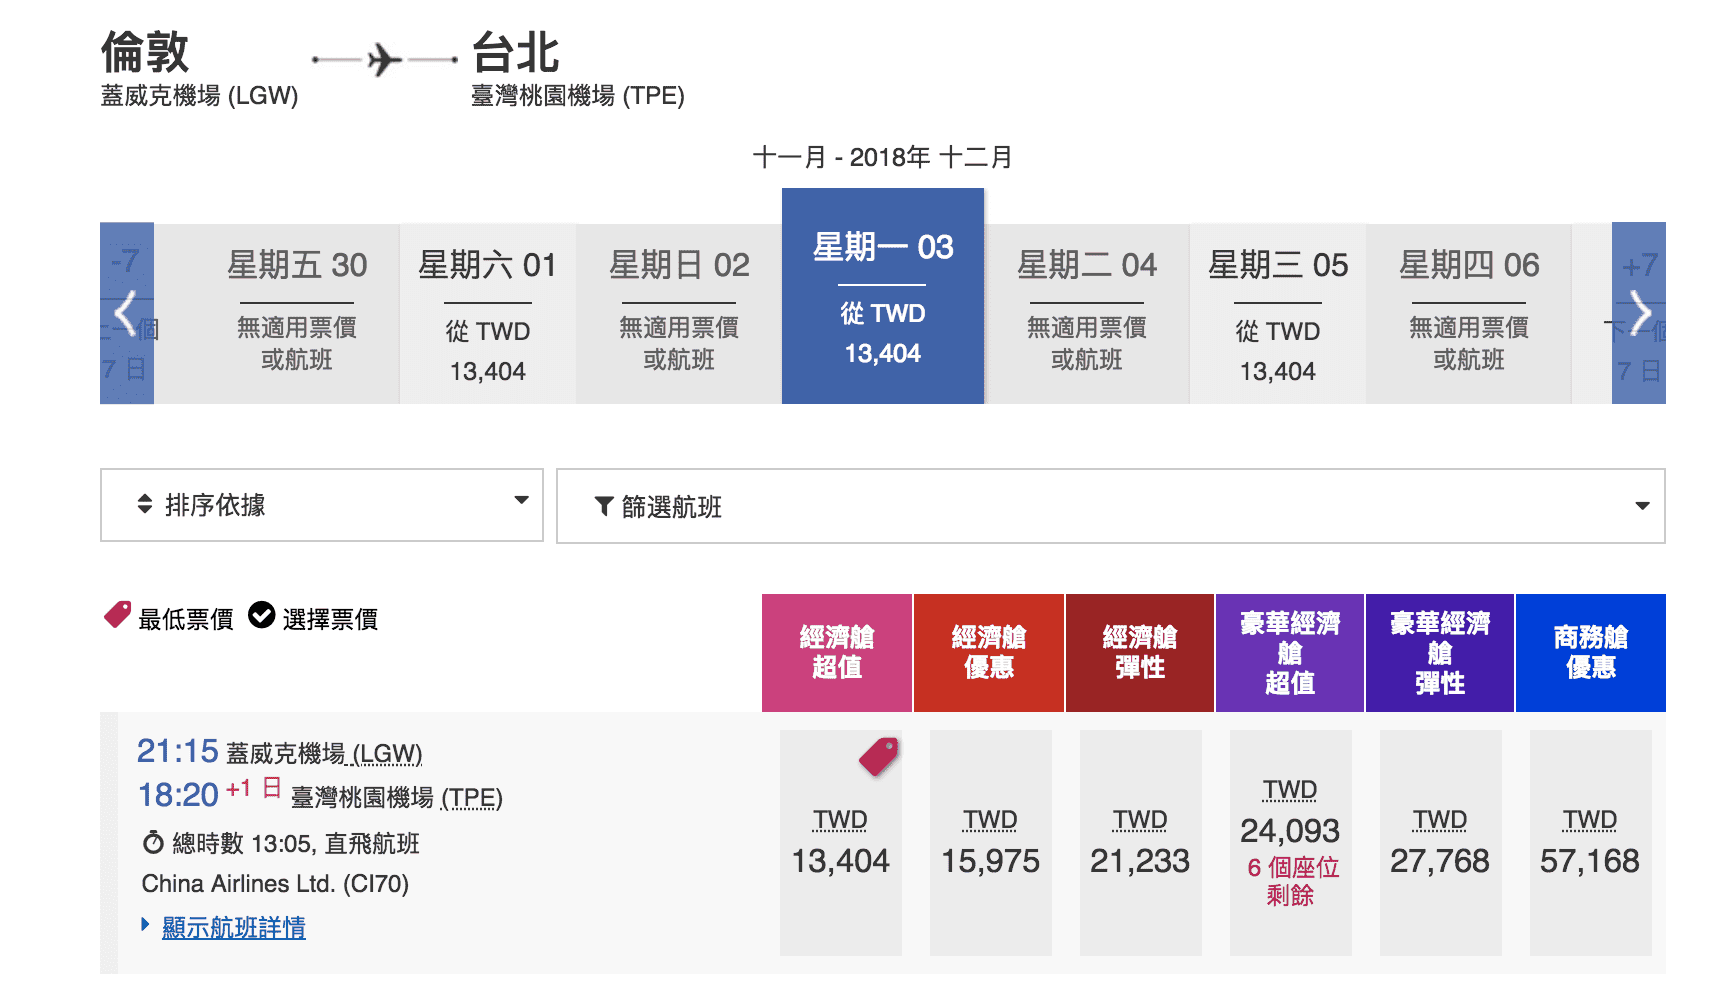1710x986 pixels.
Task: Click the 十一月 - 2018年 十二月 heading
Action: (x=883, y=157)
